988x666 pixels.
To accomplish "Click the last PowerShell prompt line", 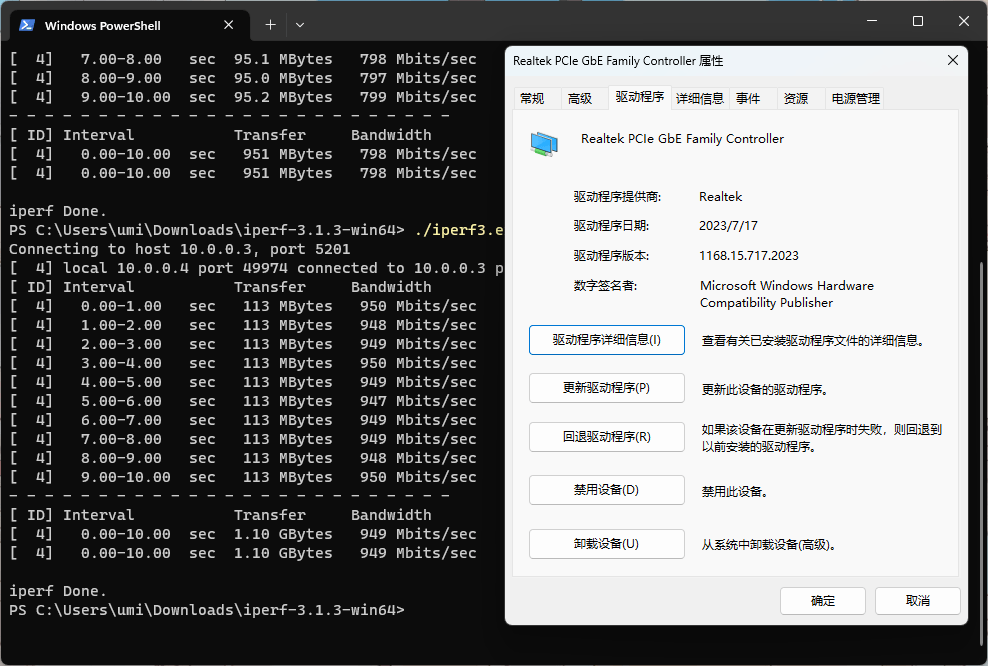I will coord(207,610).
